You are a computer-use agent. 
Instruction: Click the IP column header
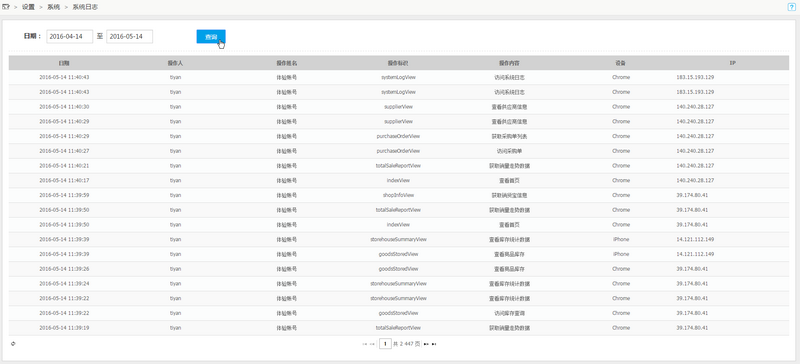click(732, 63)
